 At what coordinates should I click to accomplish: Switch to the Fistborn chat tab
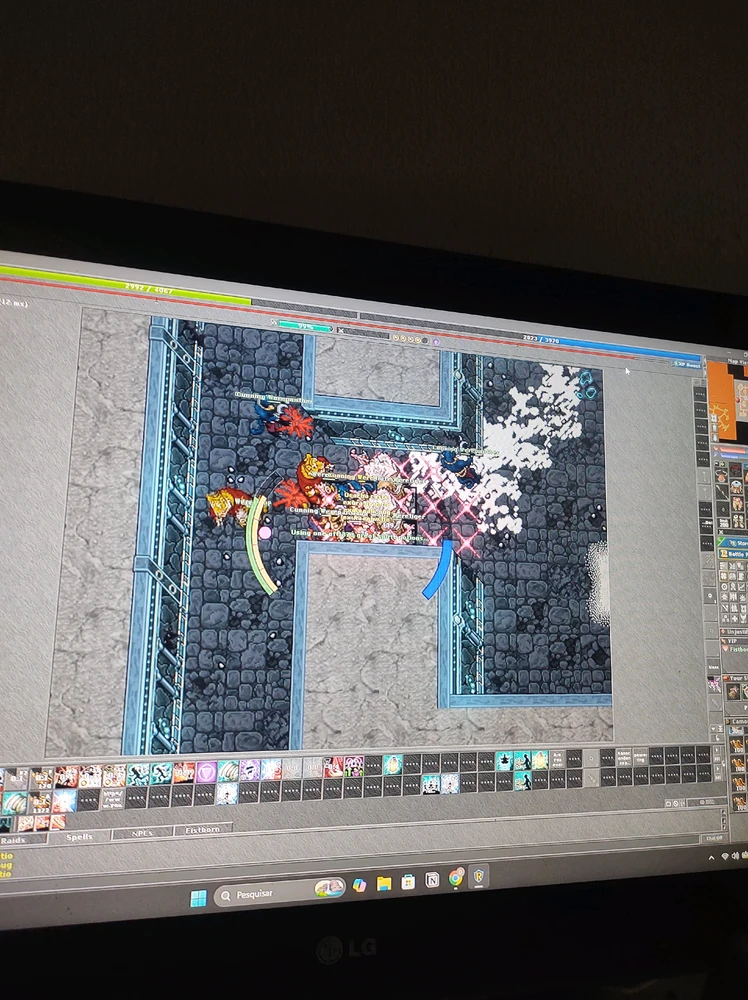tap(202, 830)
